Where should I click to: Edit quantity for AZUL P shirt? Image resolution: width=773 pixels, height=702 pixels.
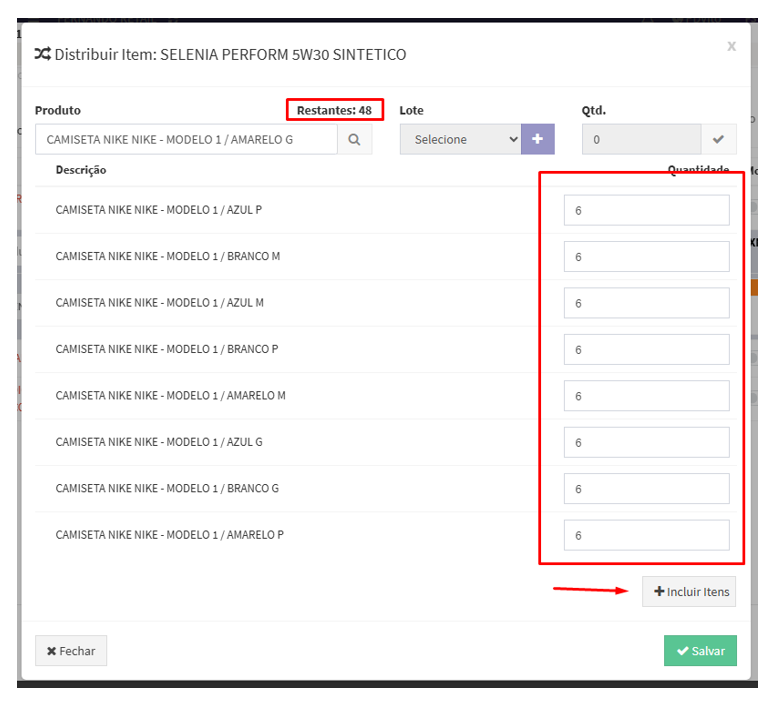[646, 211]
